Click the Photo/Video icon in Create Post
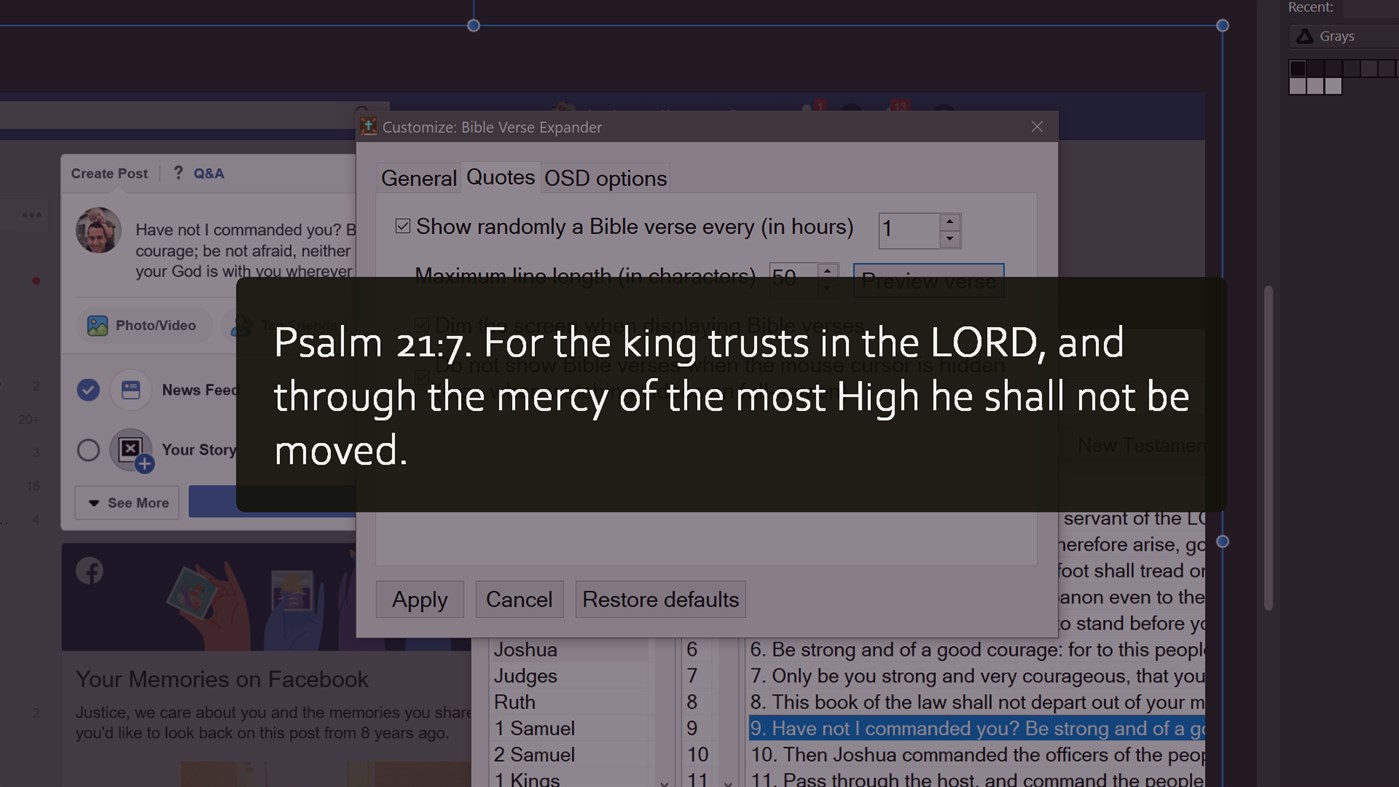 [96, 325]
